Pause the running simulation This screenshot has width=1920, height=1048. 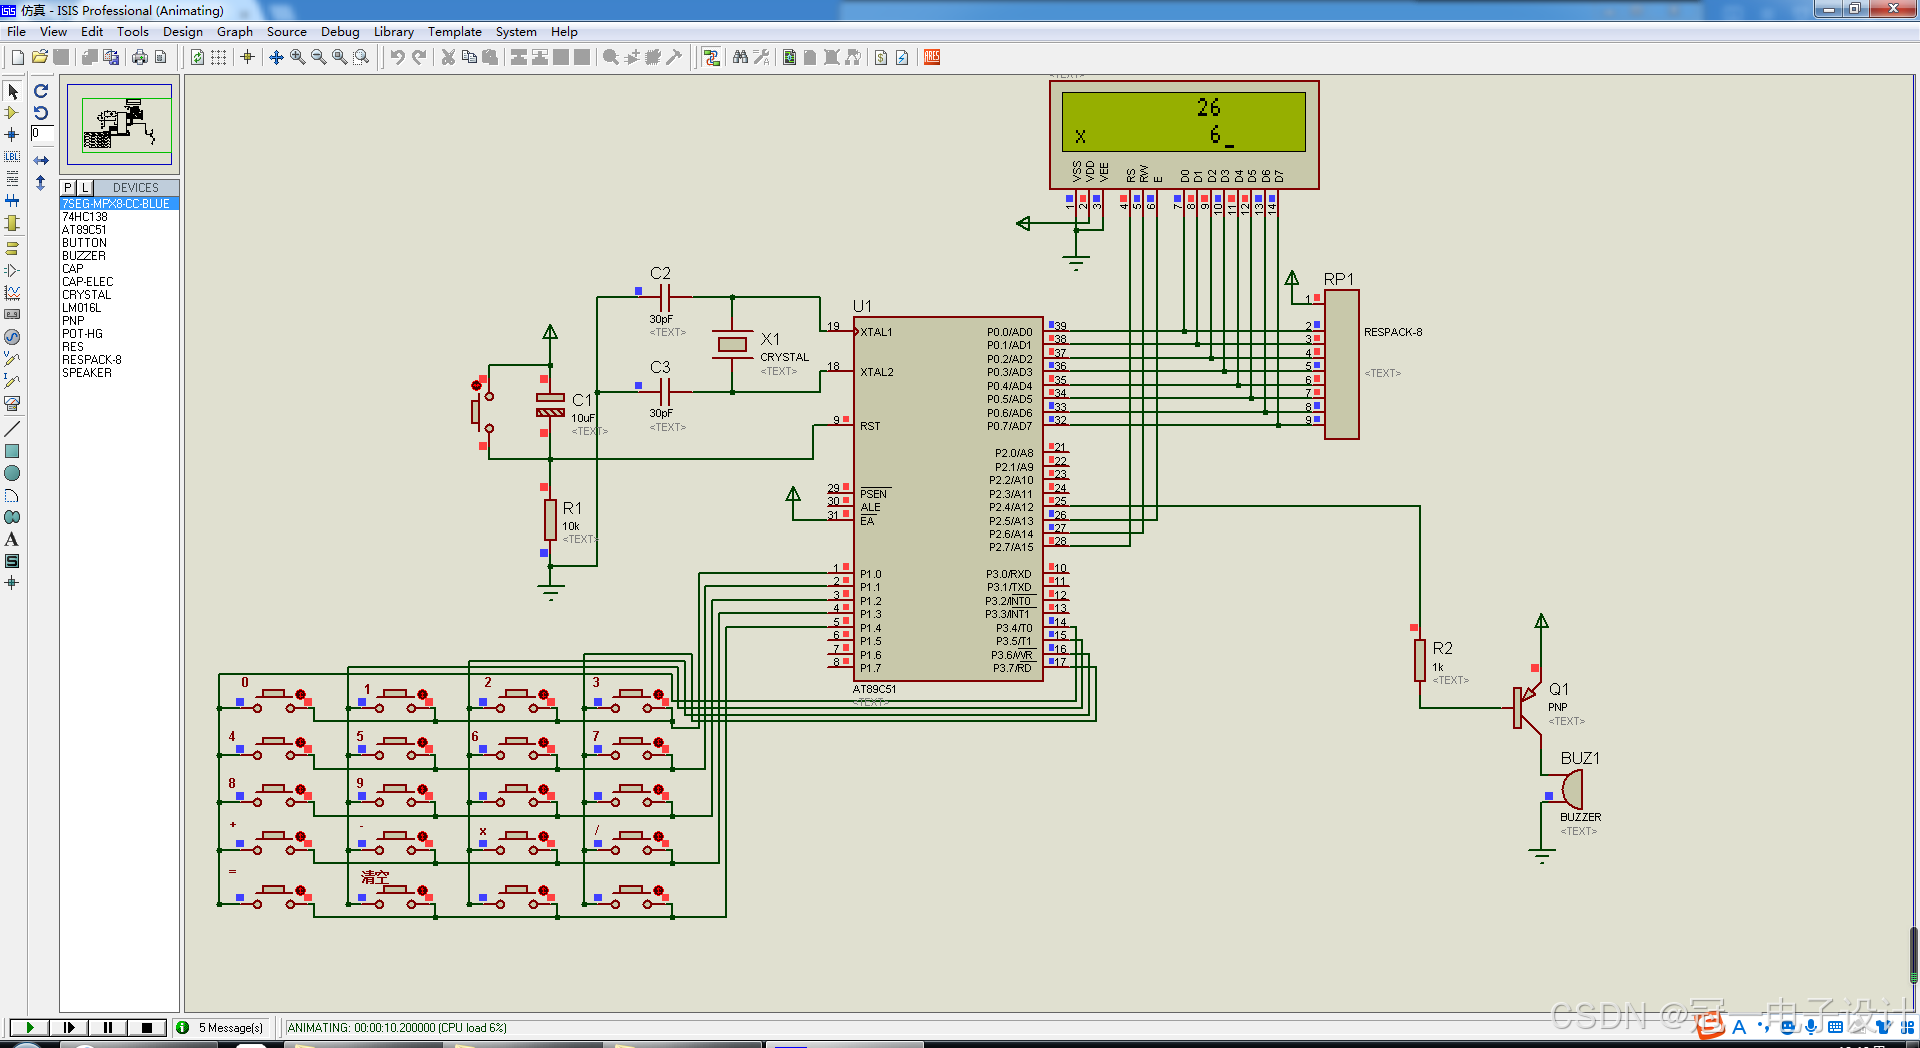(x=108, y=1027)
